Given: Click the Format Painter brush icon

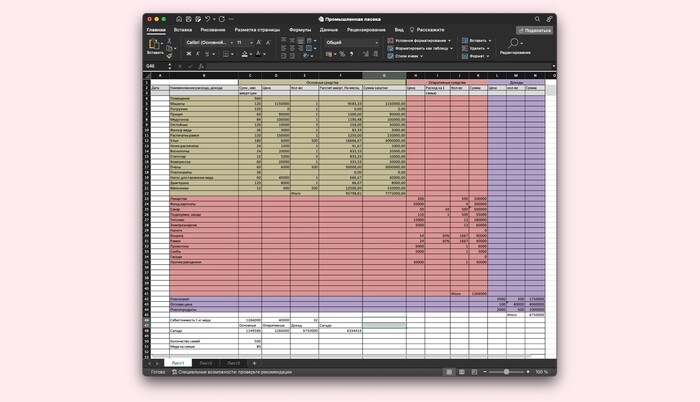Looking at the screenshot, I should point(169,56).
